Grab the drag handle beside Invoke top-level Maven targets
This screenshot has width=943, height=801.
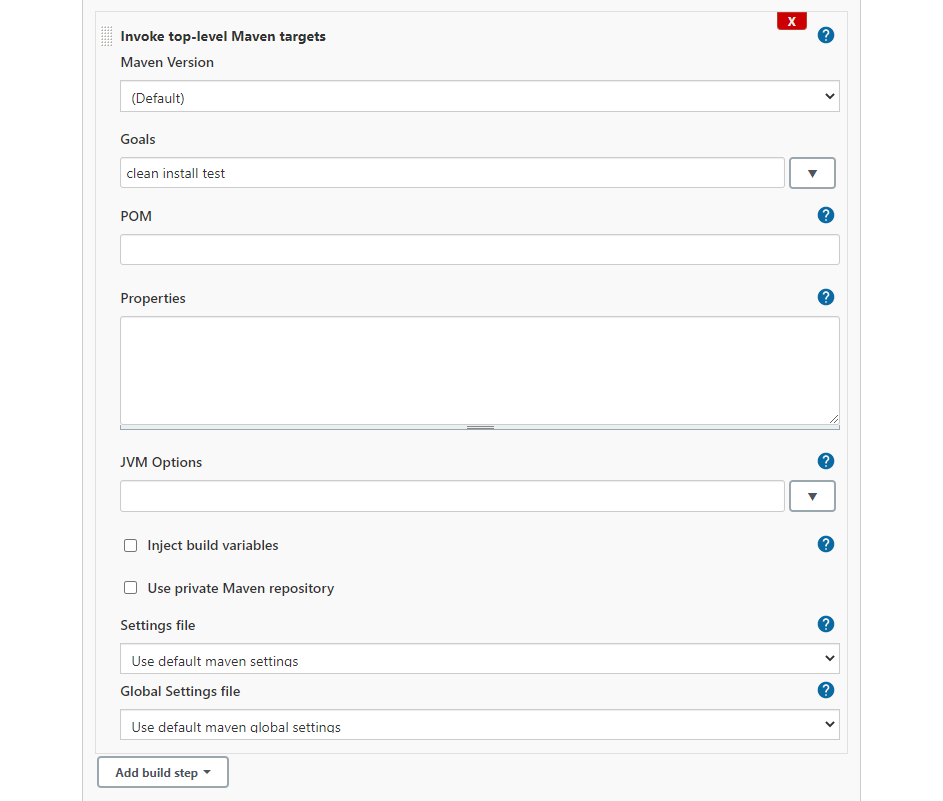click(x=106, y=36)
